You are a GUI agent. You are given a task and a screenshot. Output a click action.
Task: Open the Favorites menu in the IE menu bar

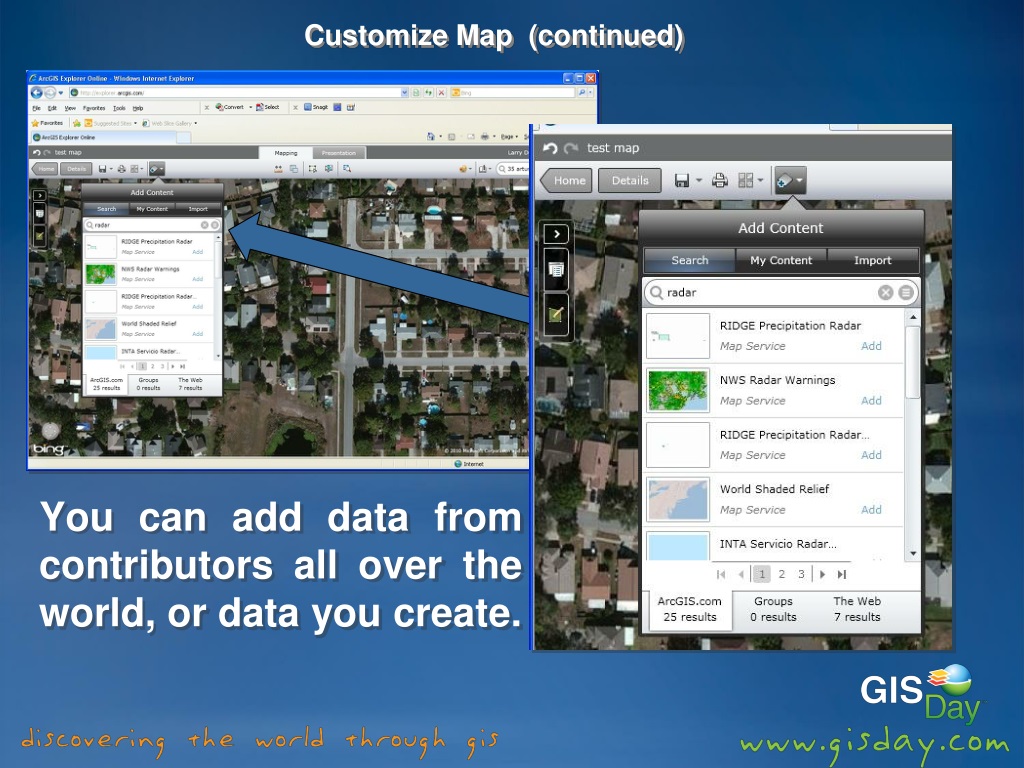tap(94, 108)
